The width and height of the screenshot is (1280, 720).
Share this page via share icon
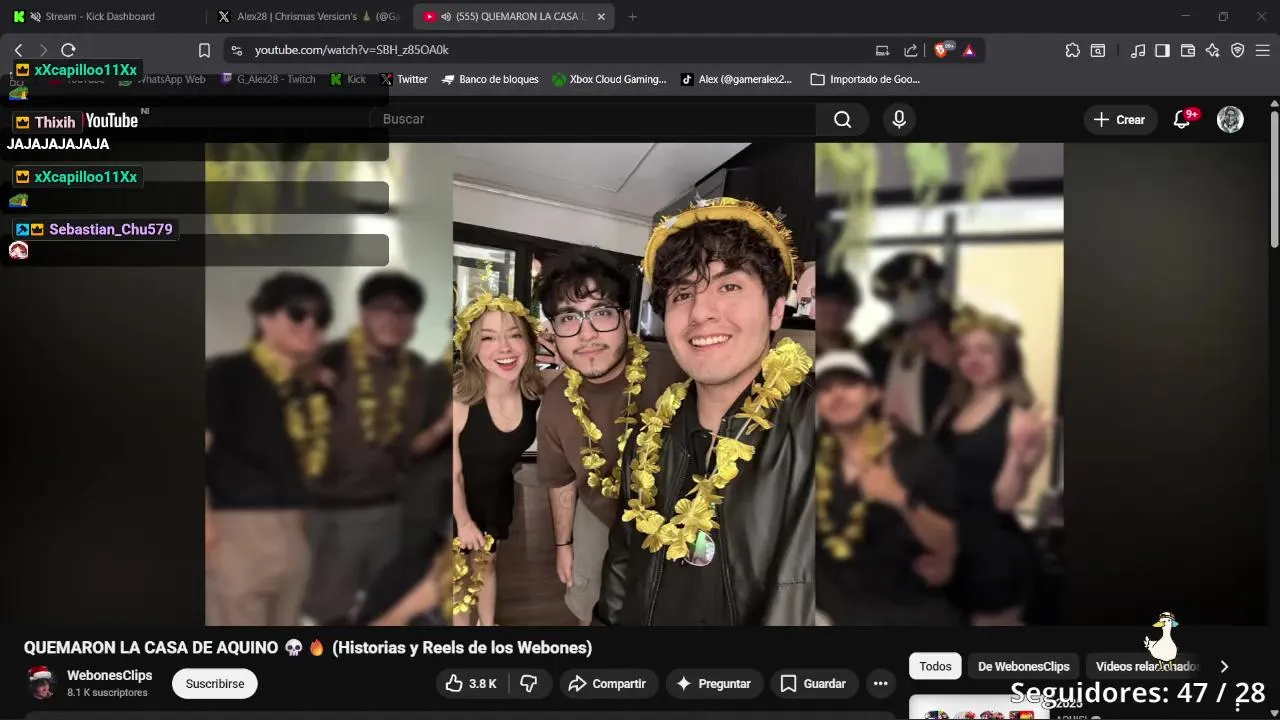(910, 50)
